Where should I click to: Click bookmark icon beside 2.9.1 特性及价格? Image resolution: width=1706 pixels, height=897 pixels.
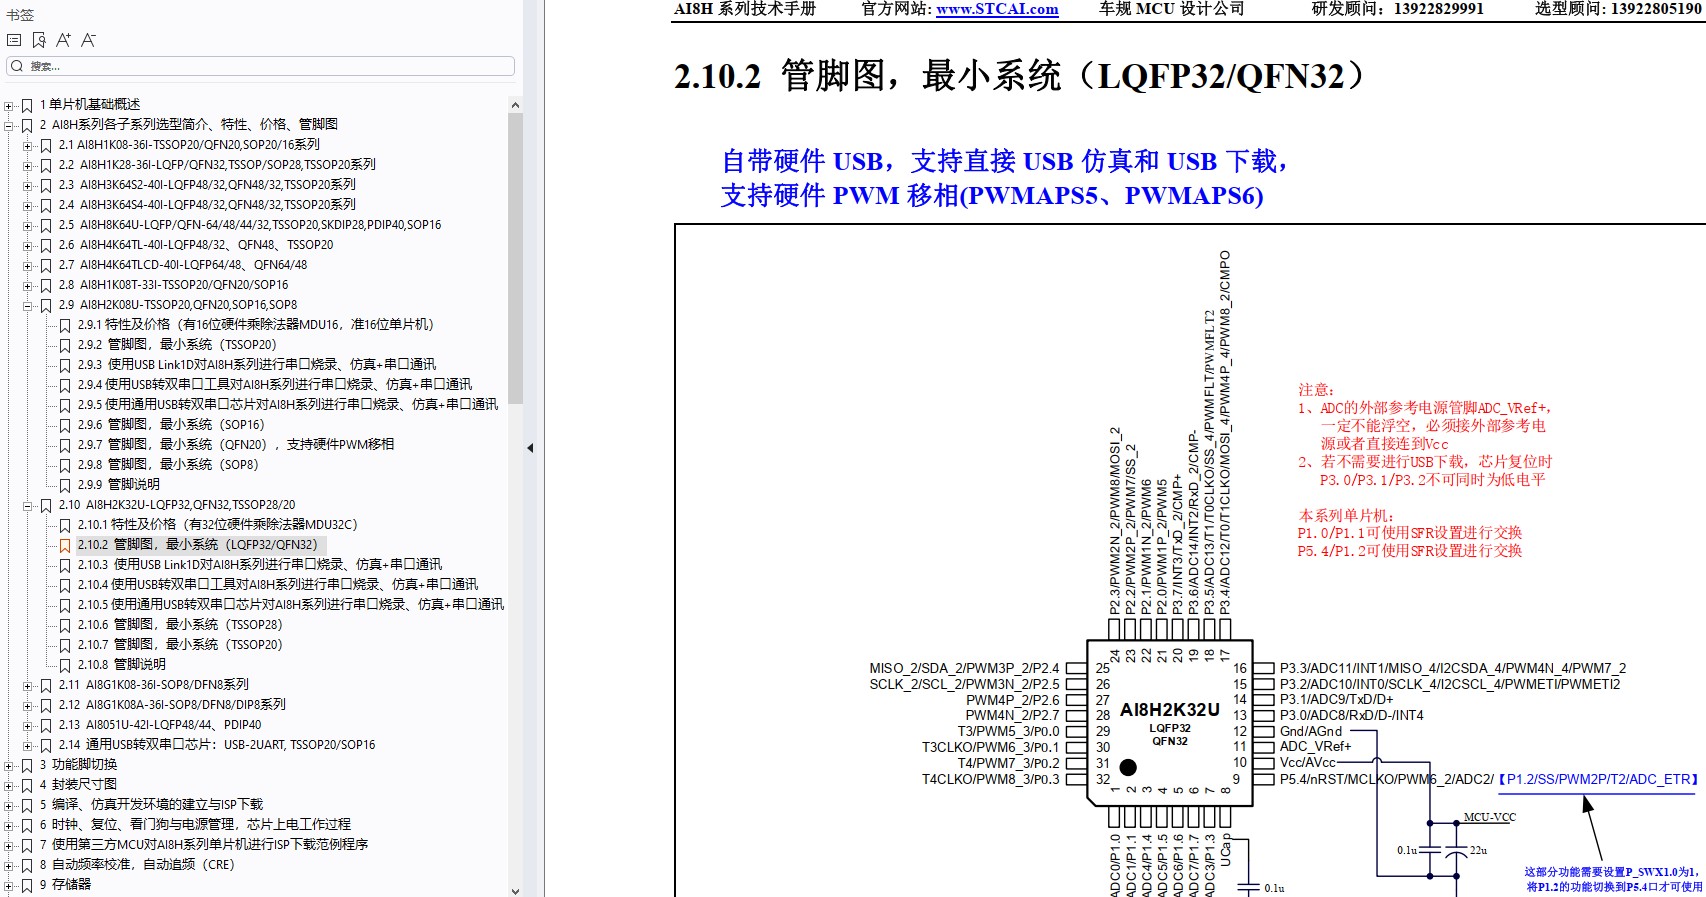tap(65, 325)
